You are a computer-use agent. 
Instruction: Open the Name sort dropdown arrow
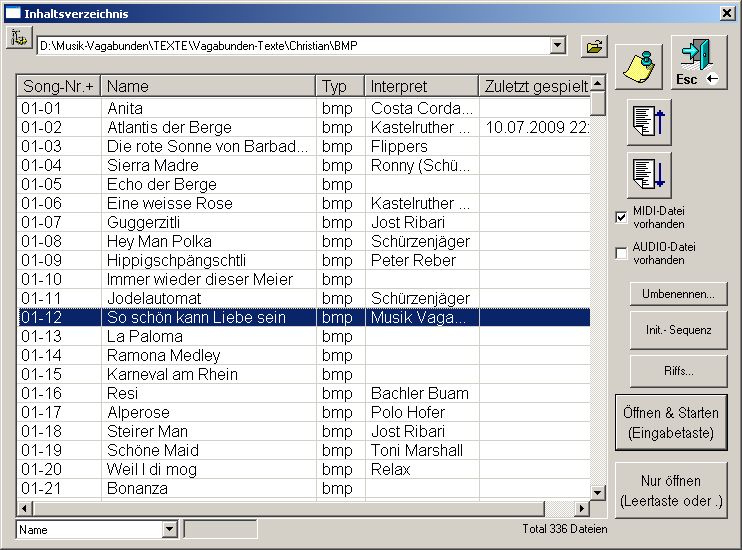pos(169,529)
